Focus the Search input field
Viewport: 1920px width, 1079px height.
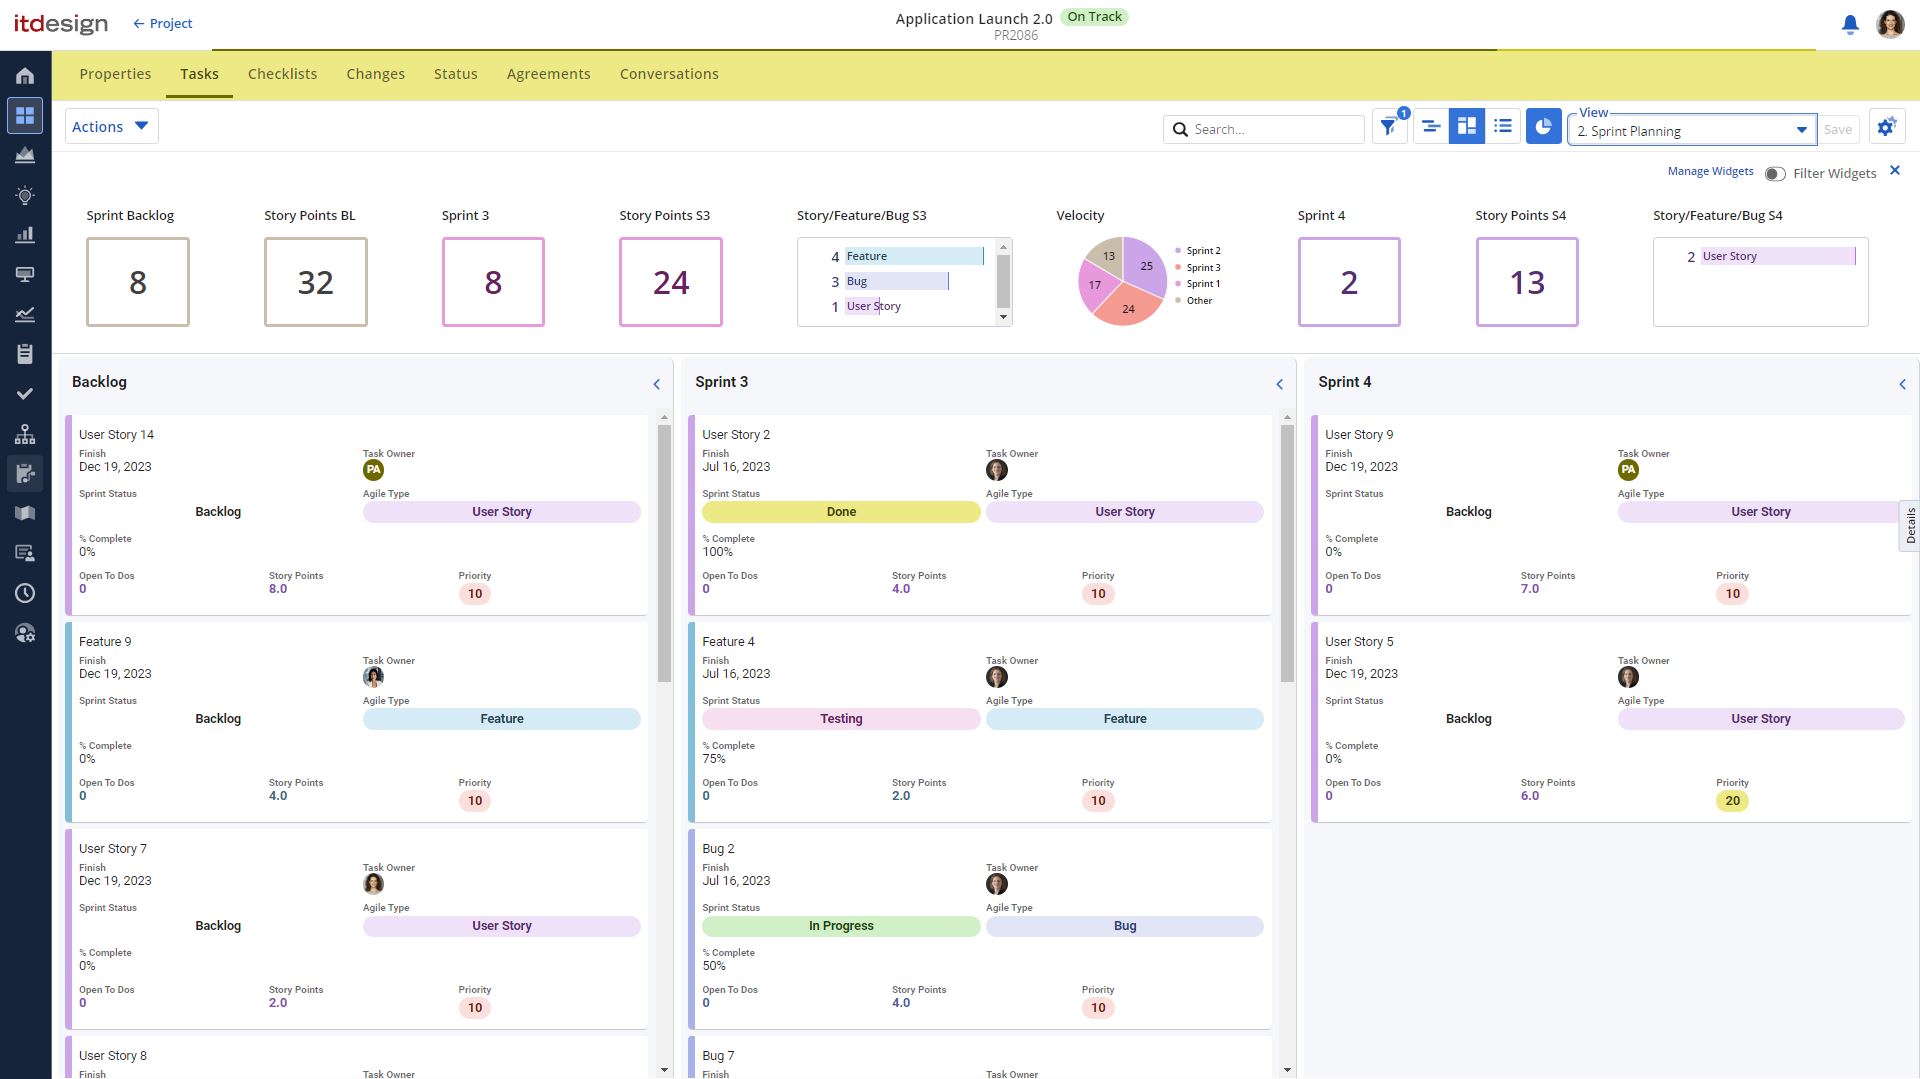[1264, 129]
